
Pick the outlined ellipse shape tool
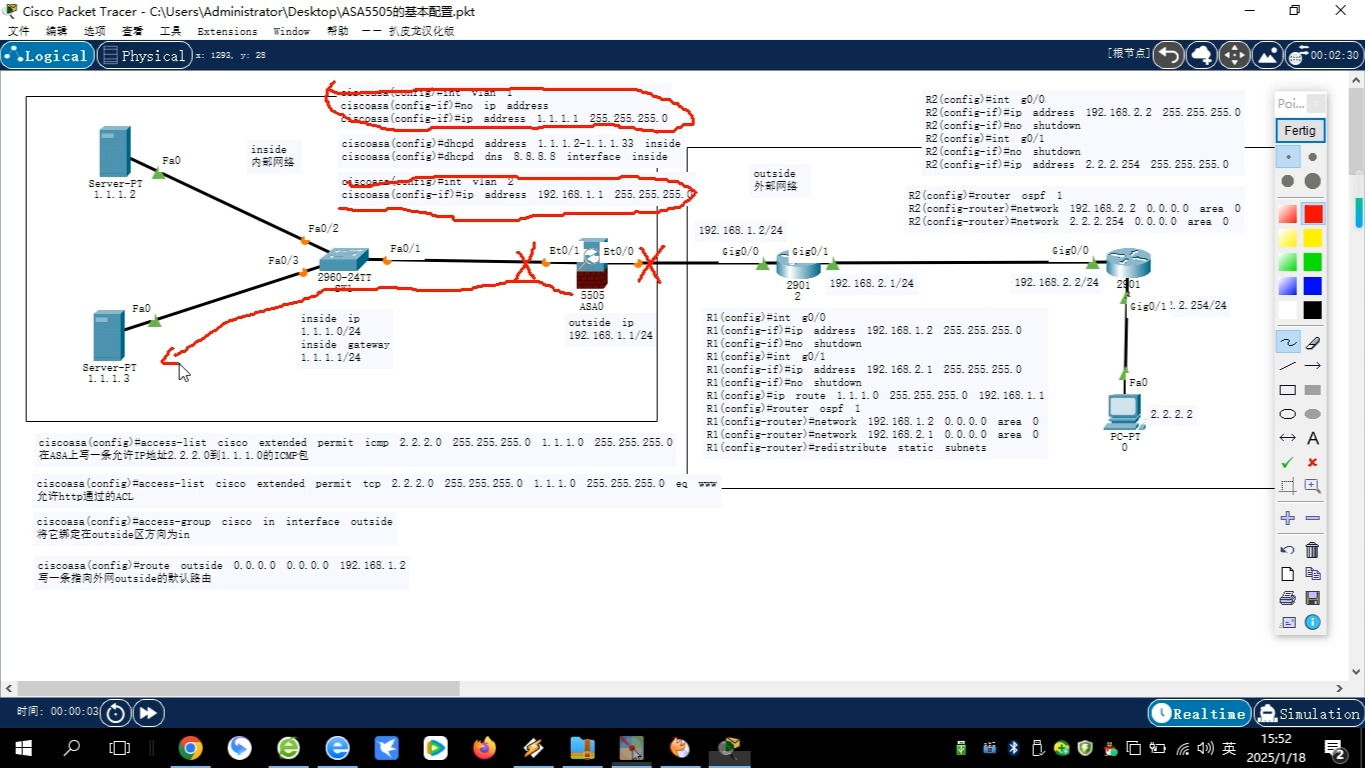pos(1288,414)
